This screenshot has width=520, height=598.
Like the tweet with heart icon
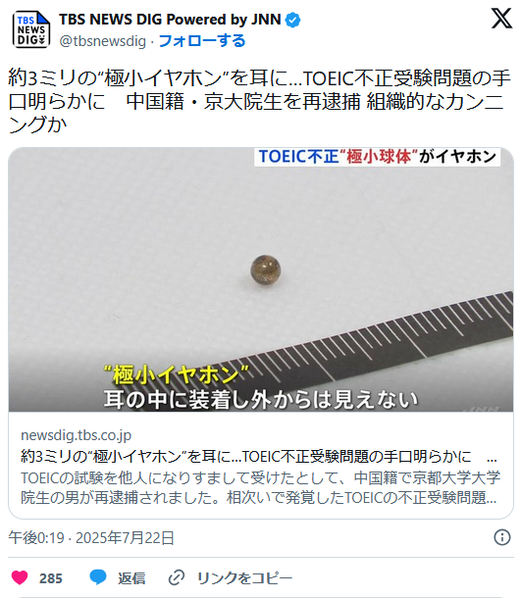(x=19, y=577)
